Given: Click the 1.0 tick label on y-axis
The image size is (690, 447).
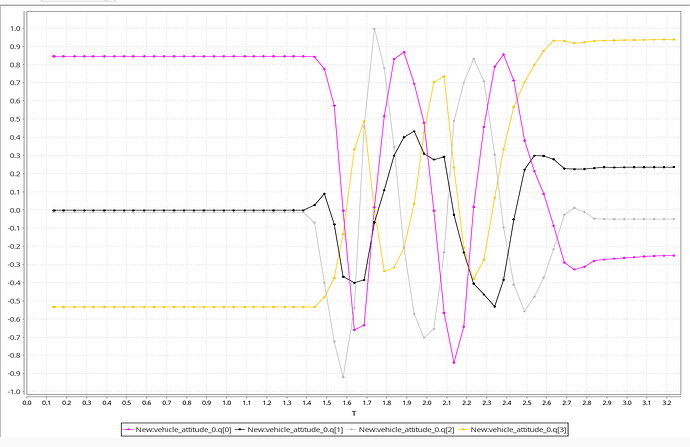Looking at the screenshot, I should click(14, 29).
